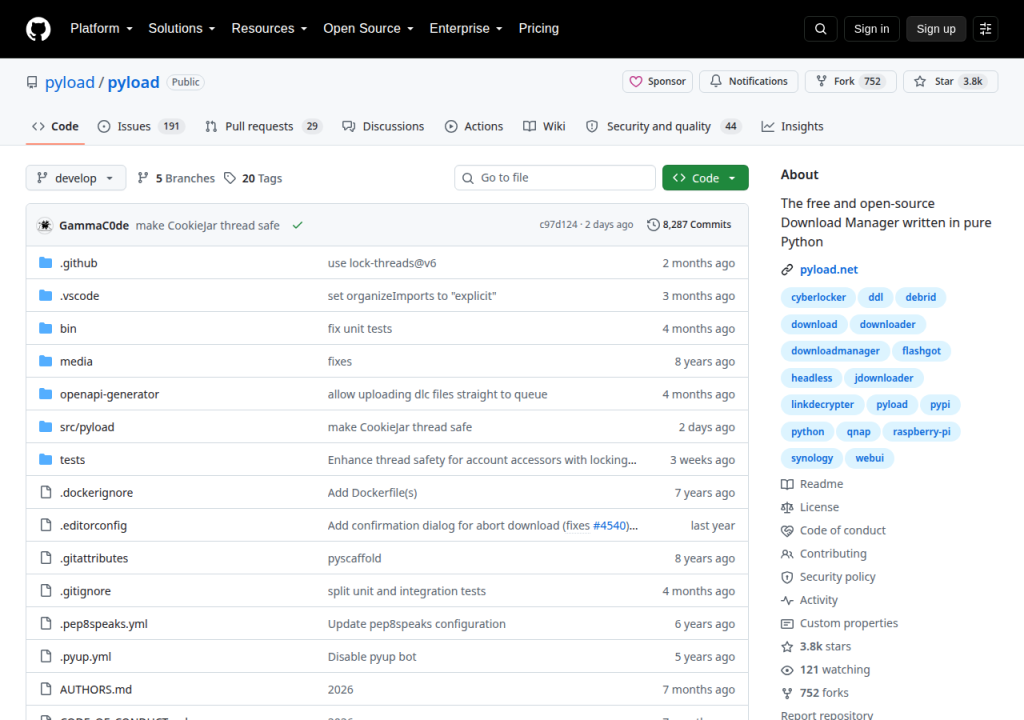Open the tests folder
The width and height of the screenshot is (1024, 720).
72,460
